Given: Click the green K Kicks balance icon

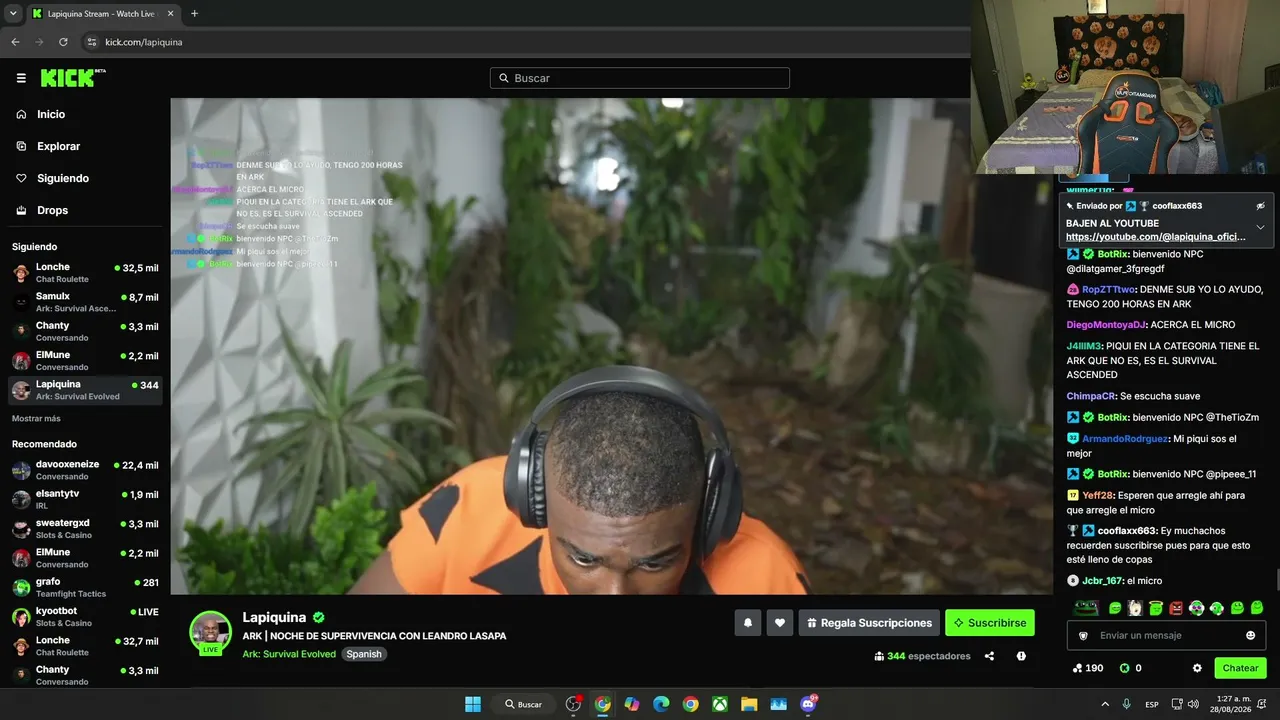Looking at the screenshot, I should point(1124,668).
